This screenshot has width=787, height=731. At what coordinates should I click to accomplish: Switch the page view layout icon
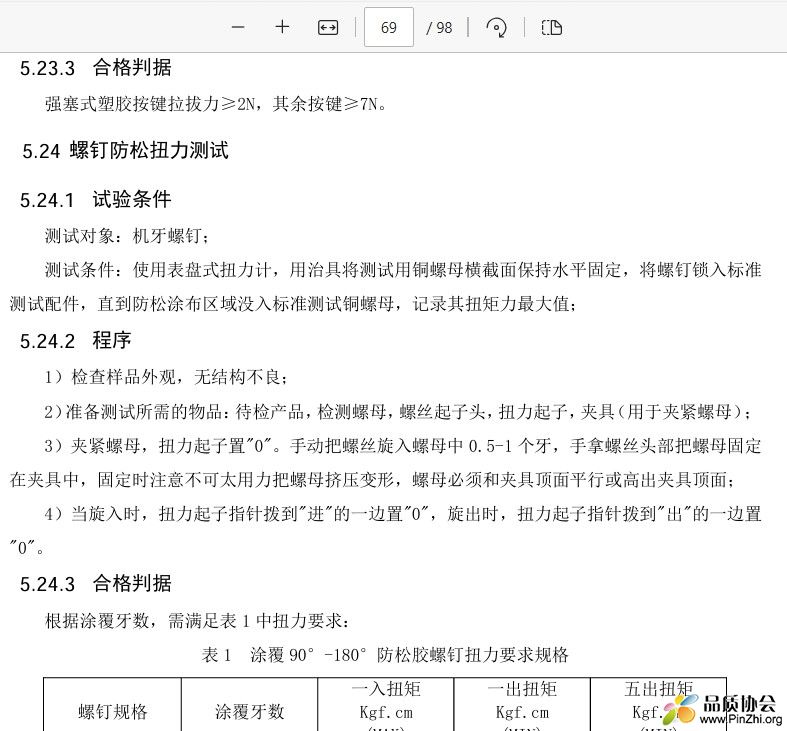coord(552,27)
